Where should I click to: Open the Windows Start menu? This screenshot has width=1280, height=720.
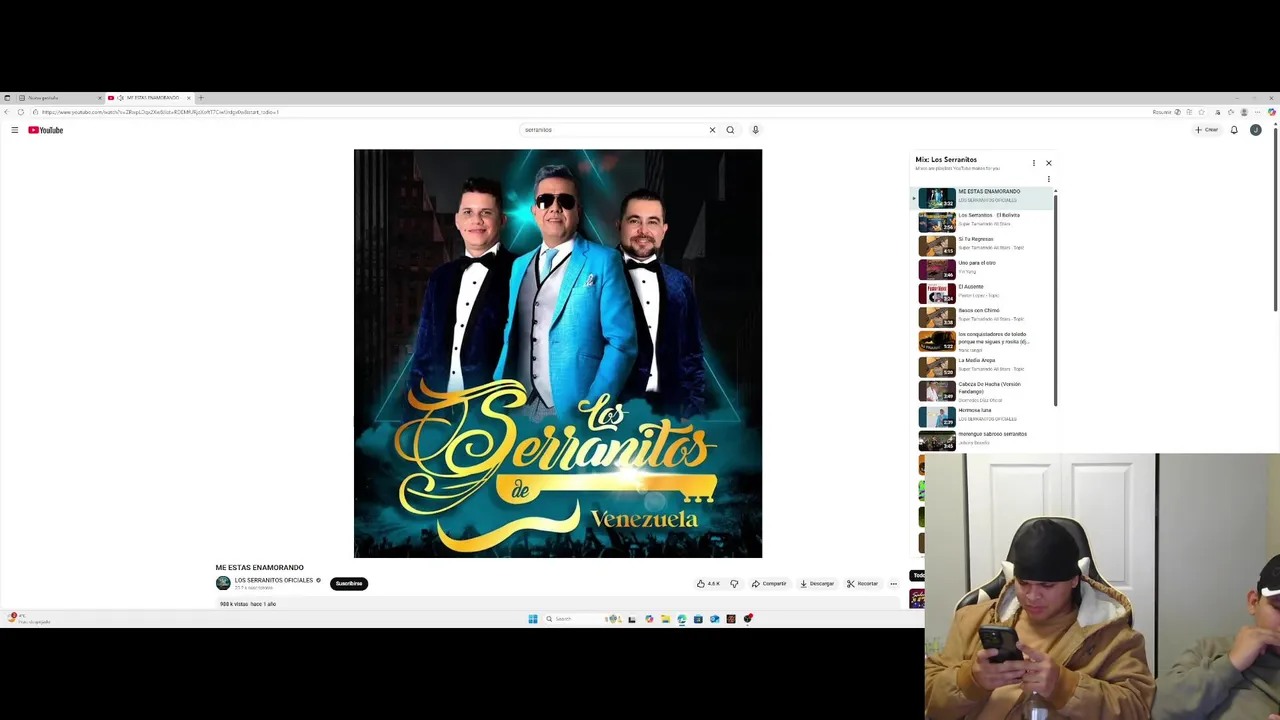point(533,619)
